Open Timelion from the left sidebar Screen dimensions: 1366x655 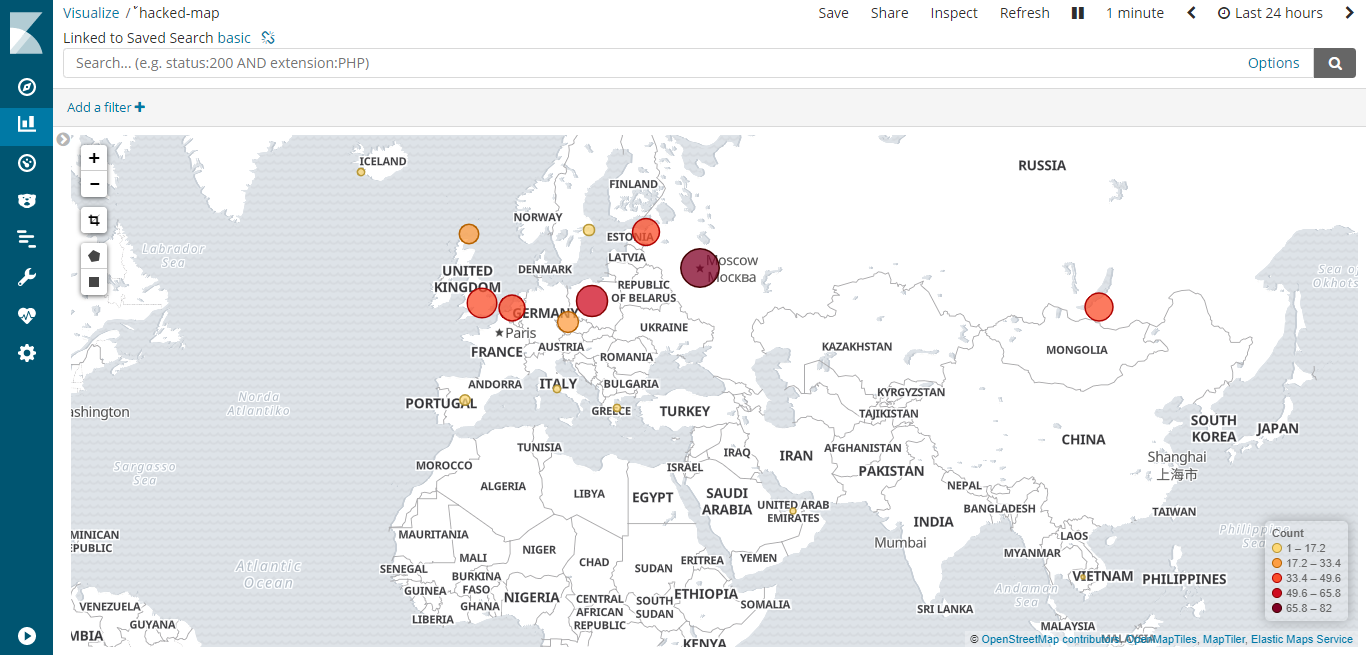[26, 238]
